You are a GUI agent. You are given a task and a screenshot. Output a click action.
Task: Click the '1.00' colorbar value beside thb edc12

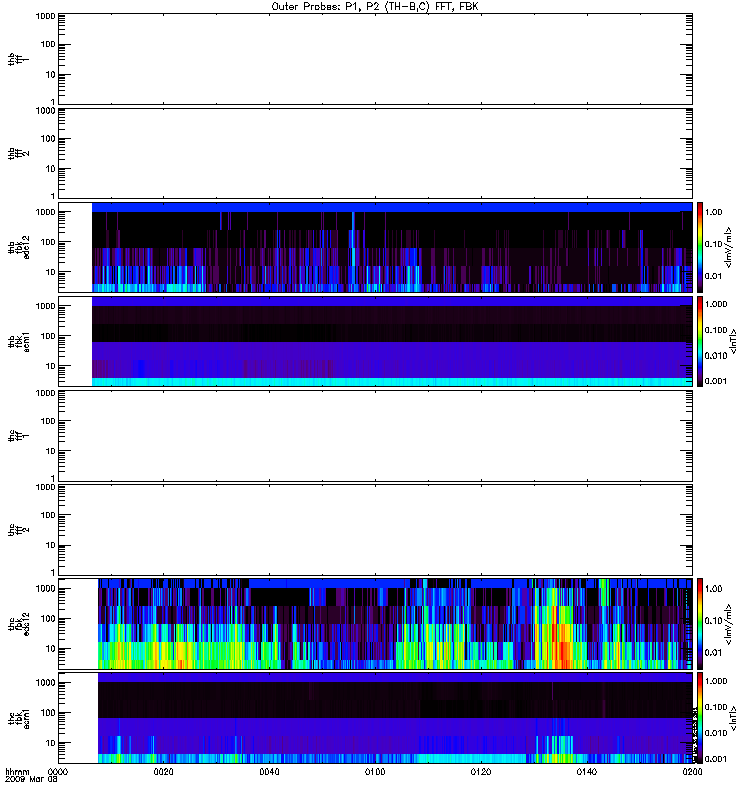tap(714, 212)
